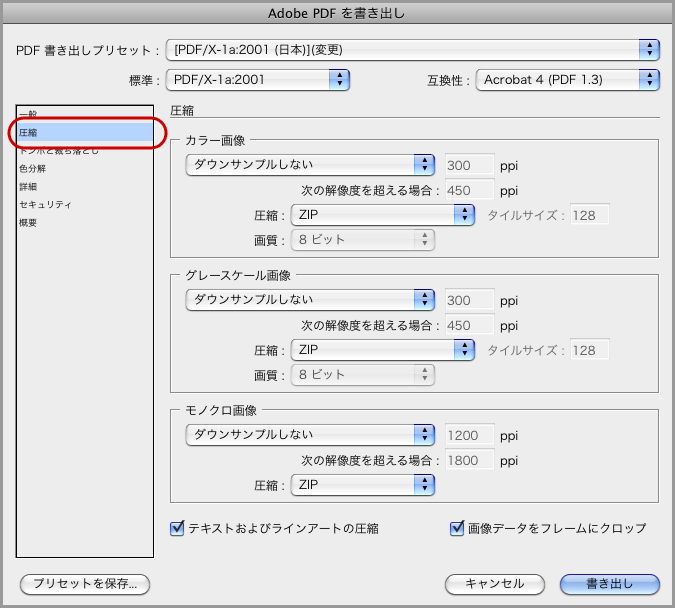Open the 標準 PDF/X-1a:2001 dropdown
The image size is (675, 608).
(x=257, y=80)
